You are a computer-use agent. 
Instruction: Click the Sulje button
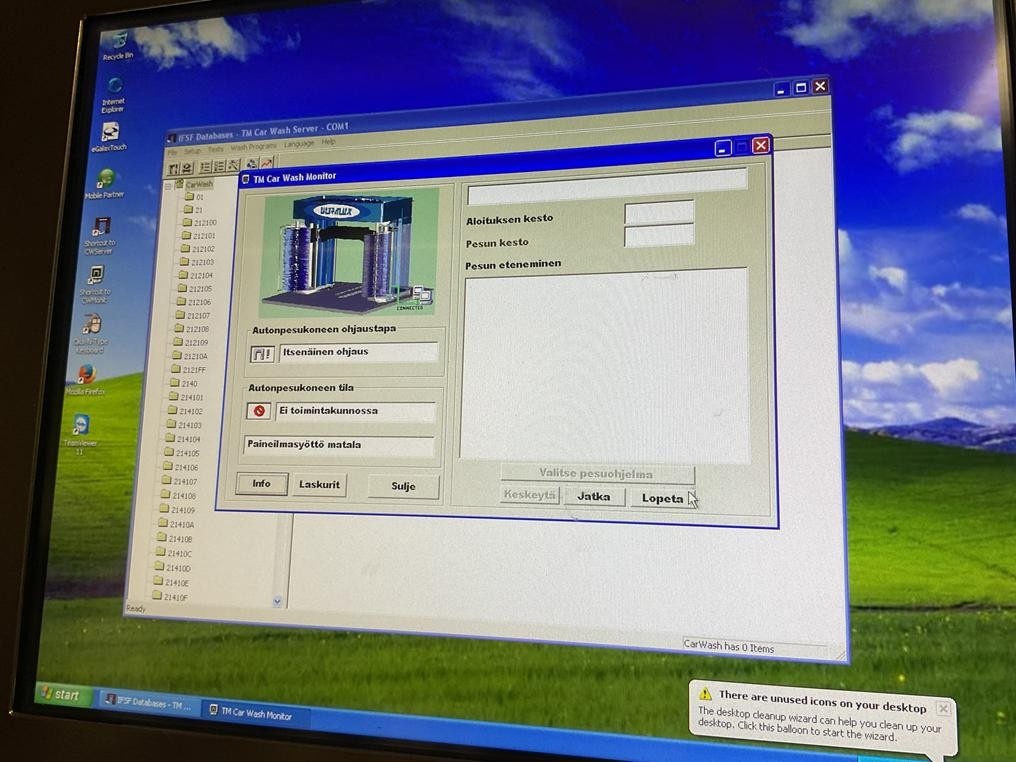403,487
